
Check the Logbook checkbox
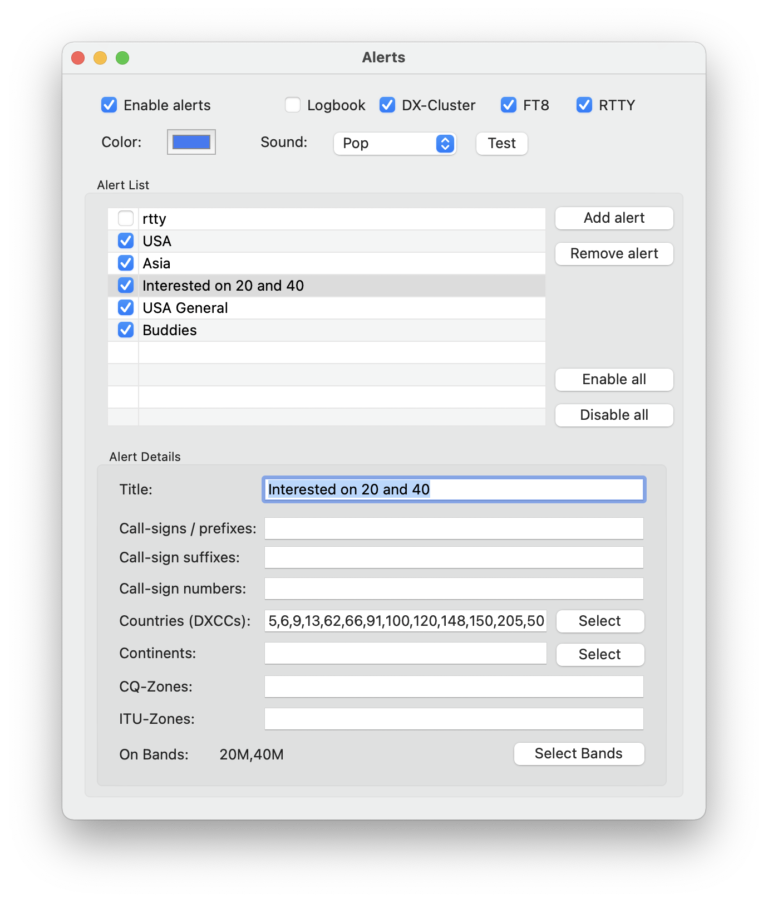[292, 105]
